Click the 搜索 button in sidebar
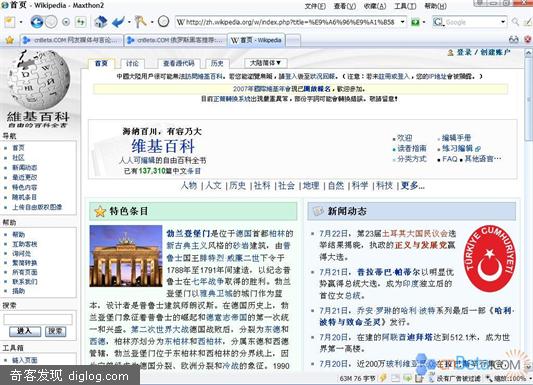 click(55, 331)
